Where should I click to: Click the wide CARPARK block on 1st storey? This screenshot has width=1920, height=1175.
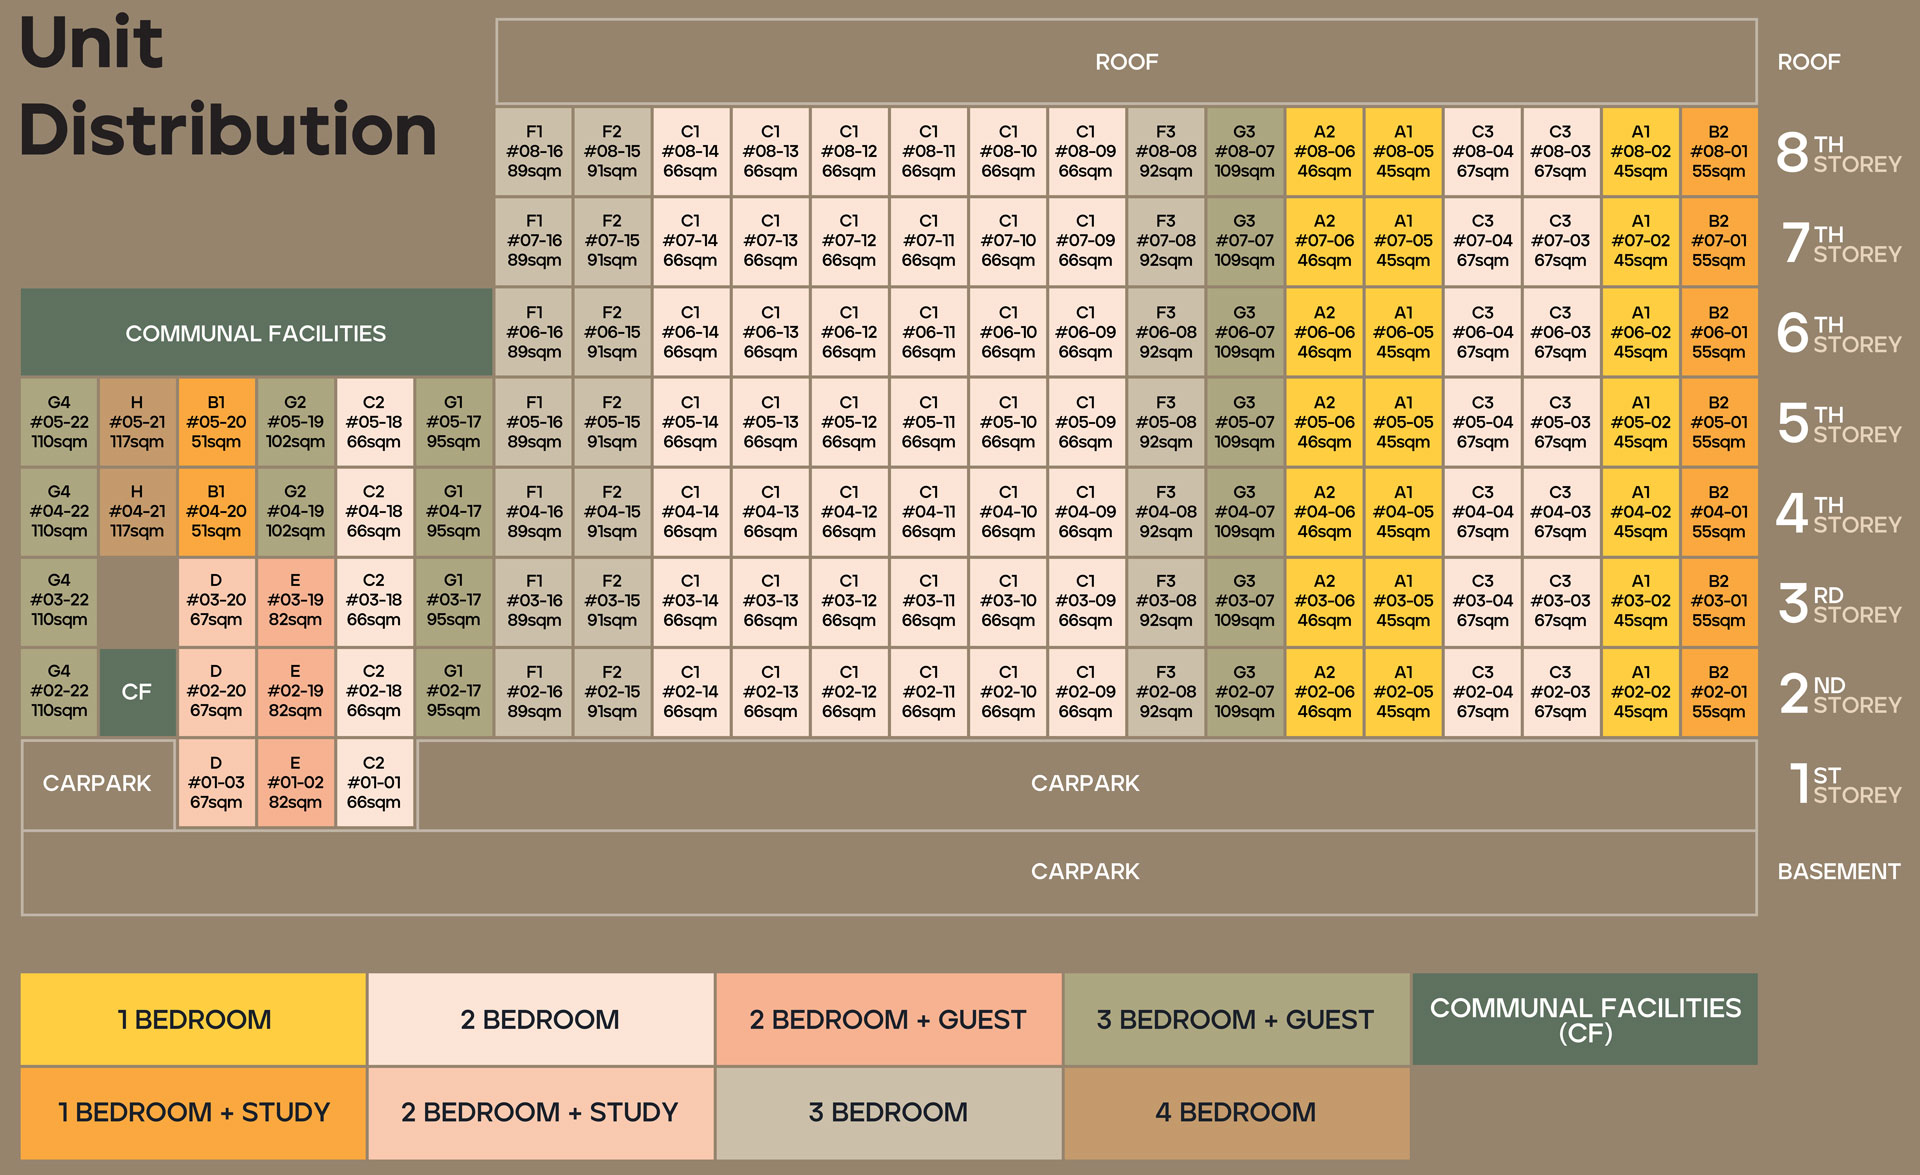[x=1087, y=784]
